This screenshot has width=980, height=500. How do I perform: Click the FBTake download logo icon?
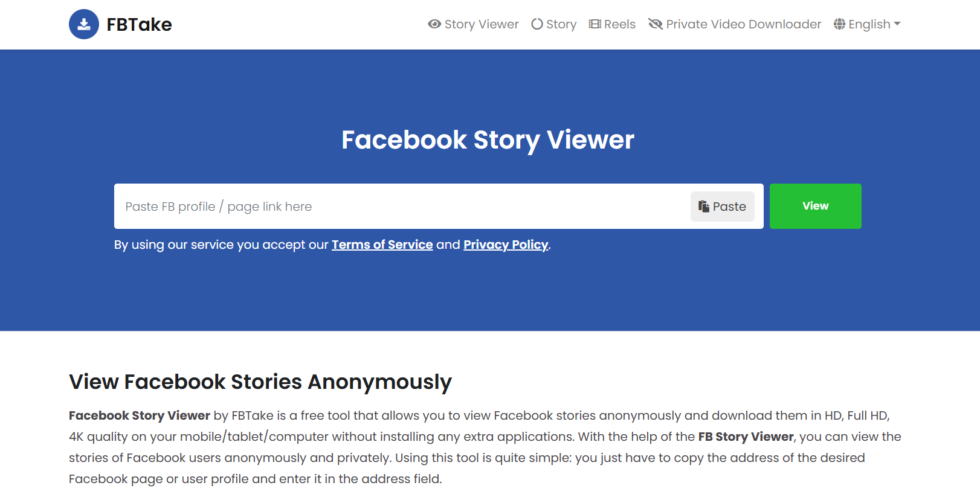[x=84, y=24]
